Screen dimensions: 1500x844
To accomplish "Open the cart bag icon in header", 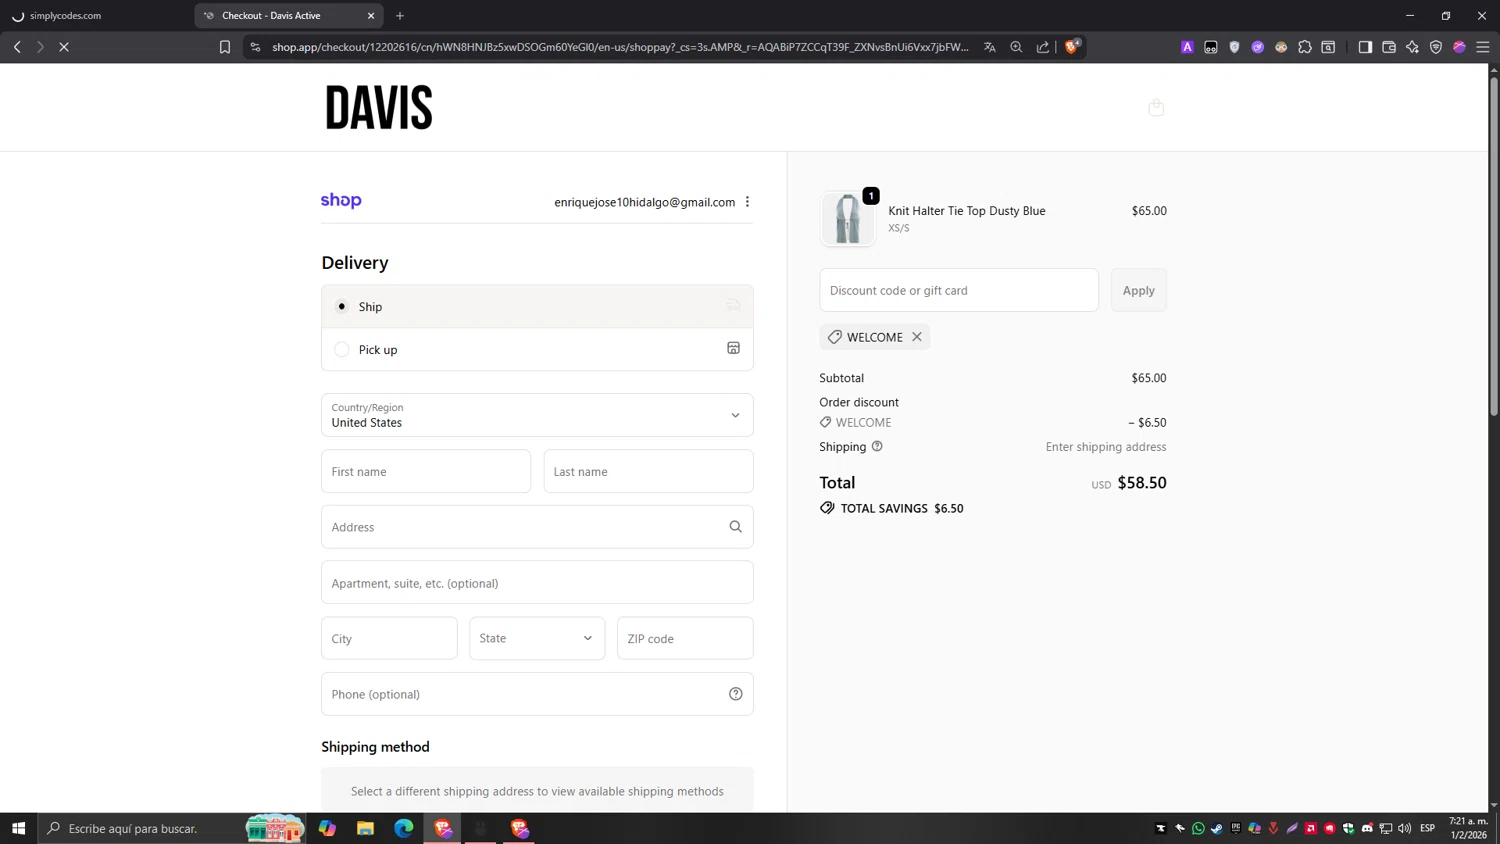I will (x=1156, y=107).
